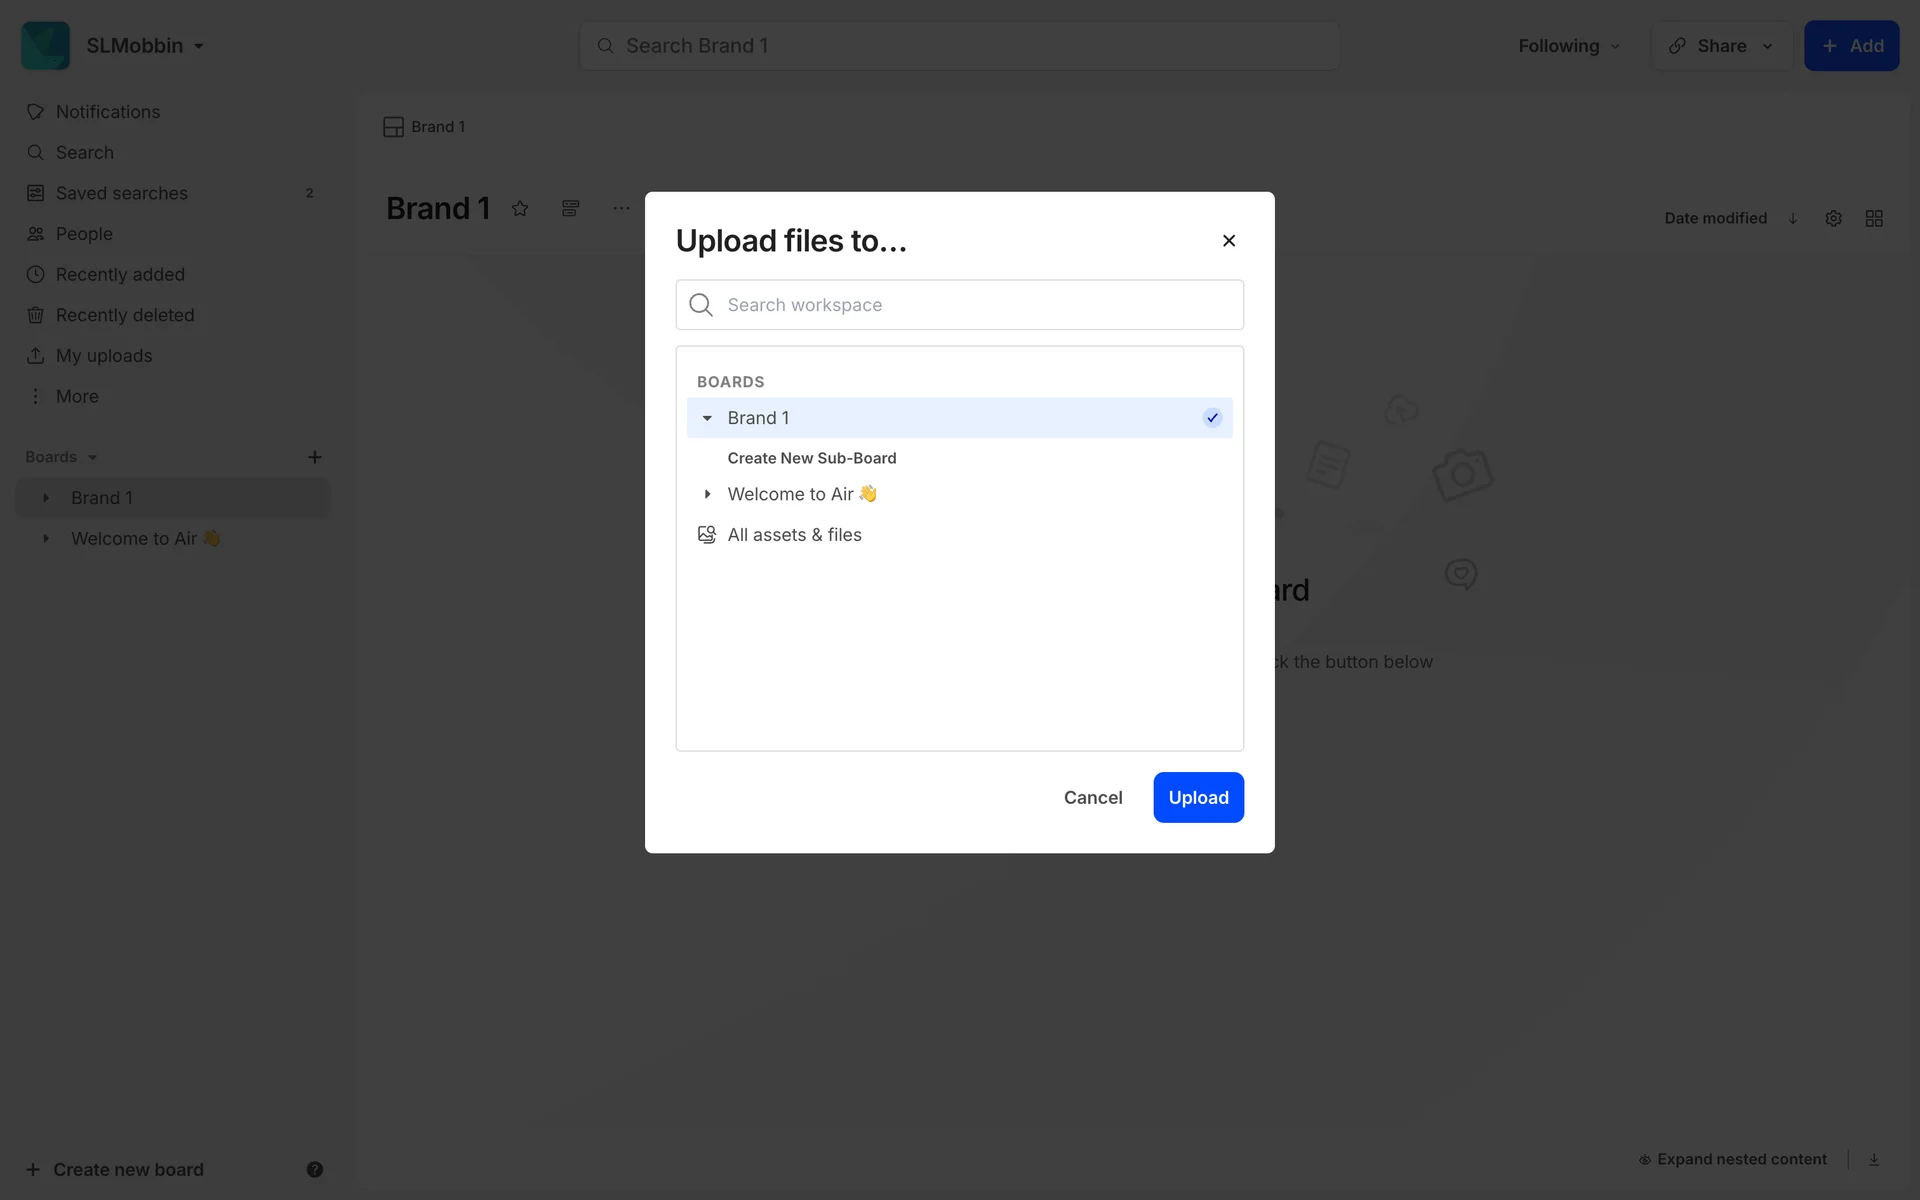Click the plus icon next to Boards
Screen dimensions: 1920x1200
(314, 457)
